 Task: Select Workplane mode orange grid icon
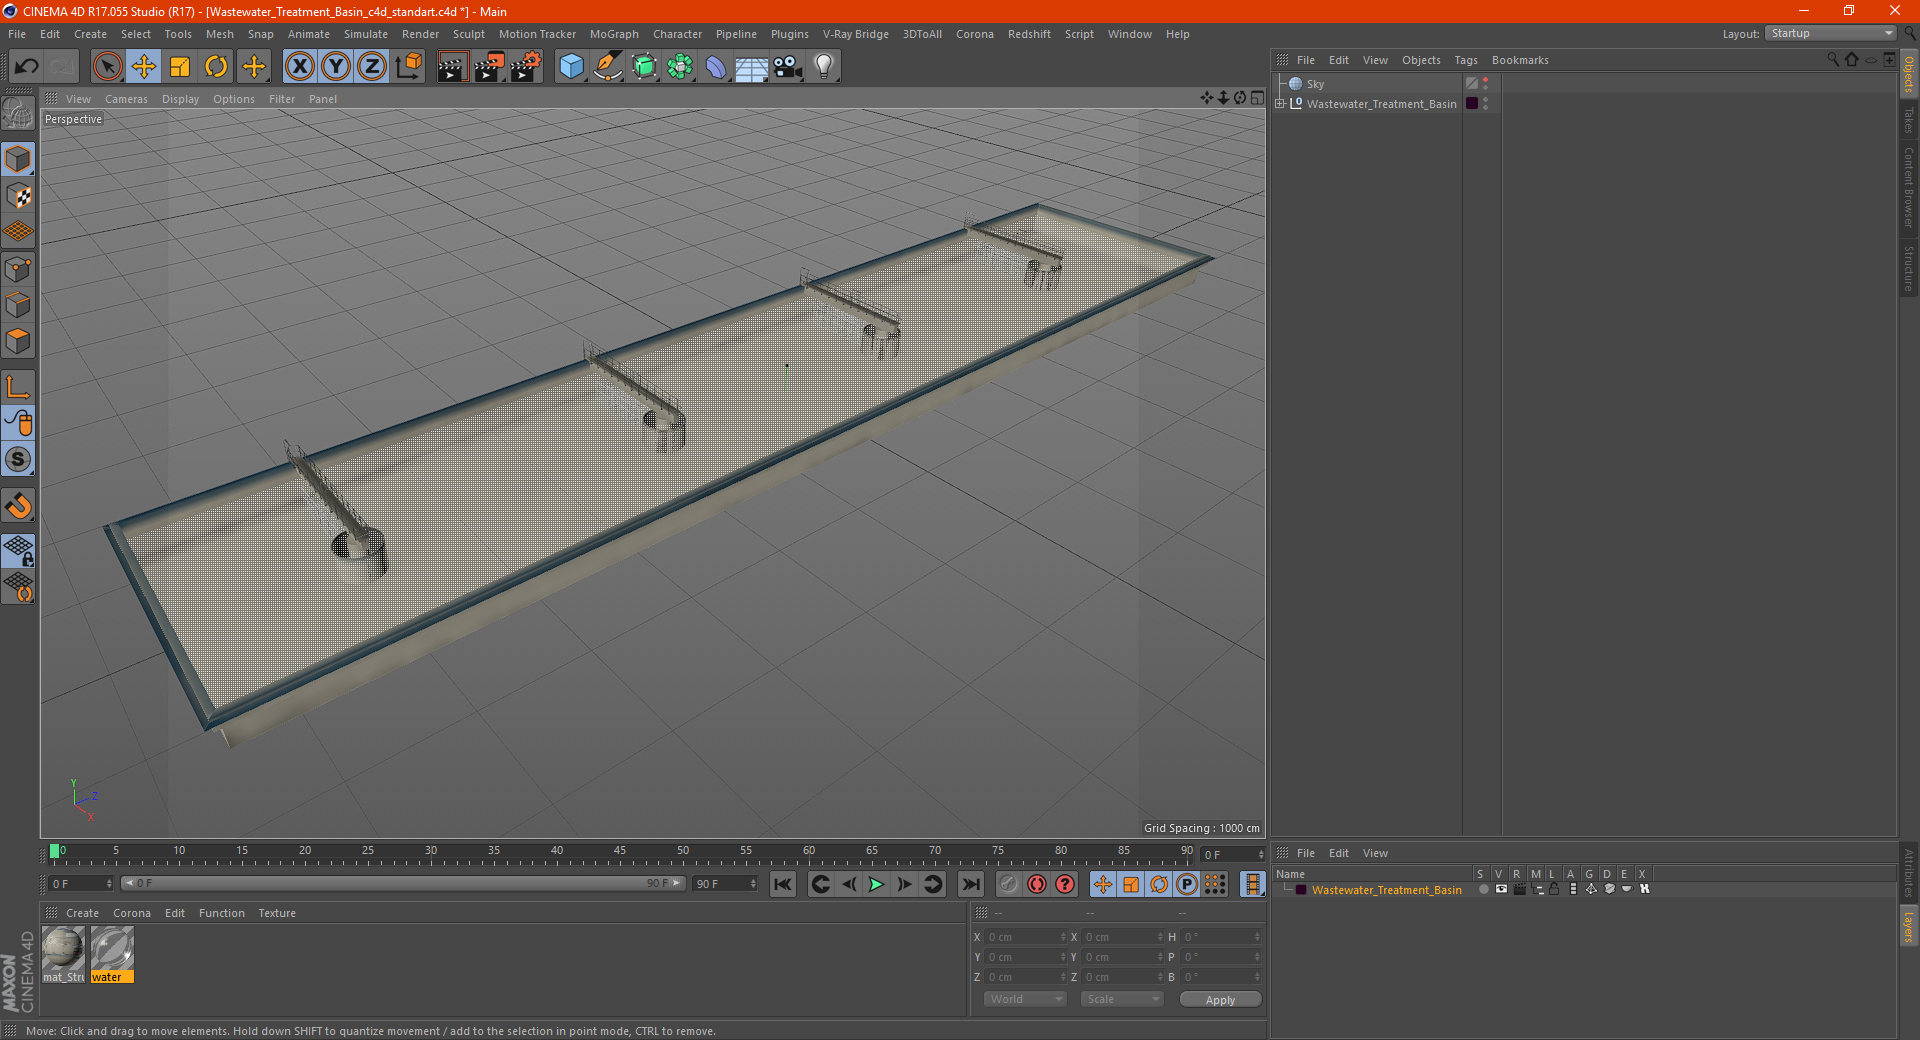pos(18,231)
